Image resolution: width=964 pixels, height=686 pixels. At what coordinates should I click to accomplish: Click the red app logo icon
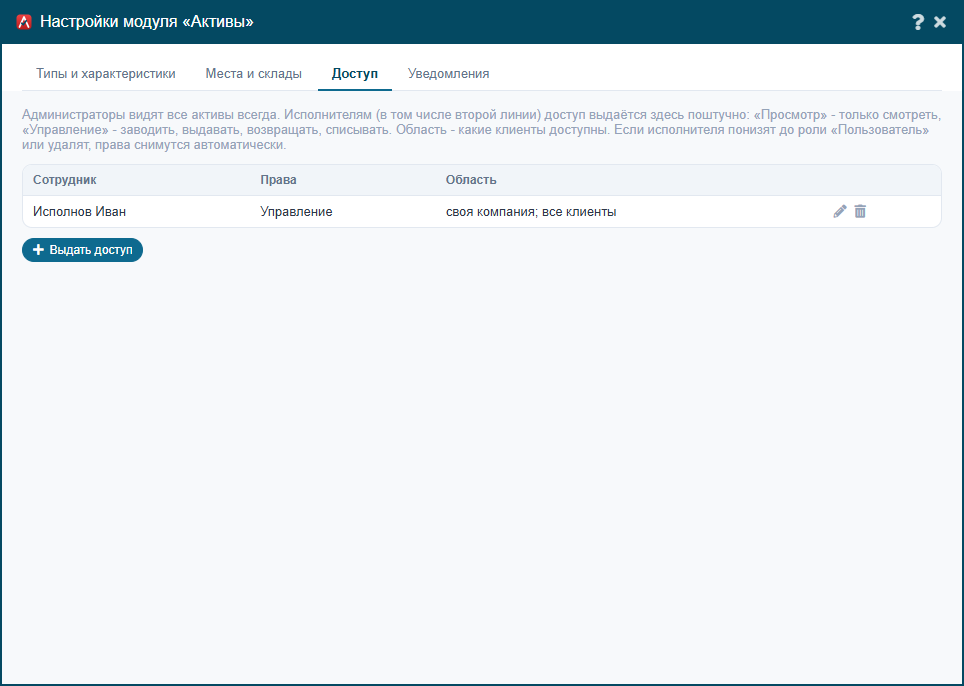coord(24,22)
